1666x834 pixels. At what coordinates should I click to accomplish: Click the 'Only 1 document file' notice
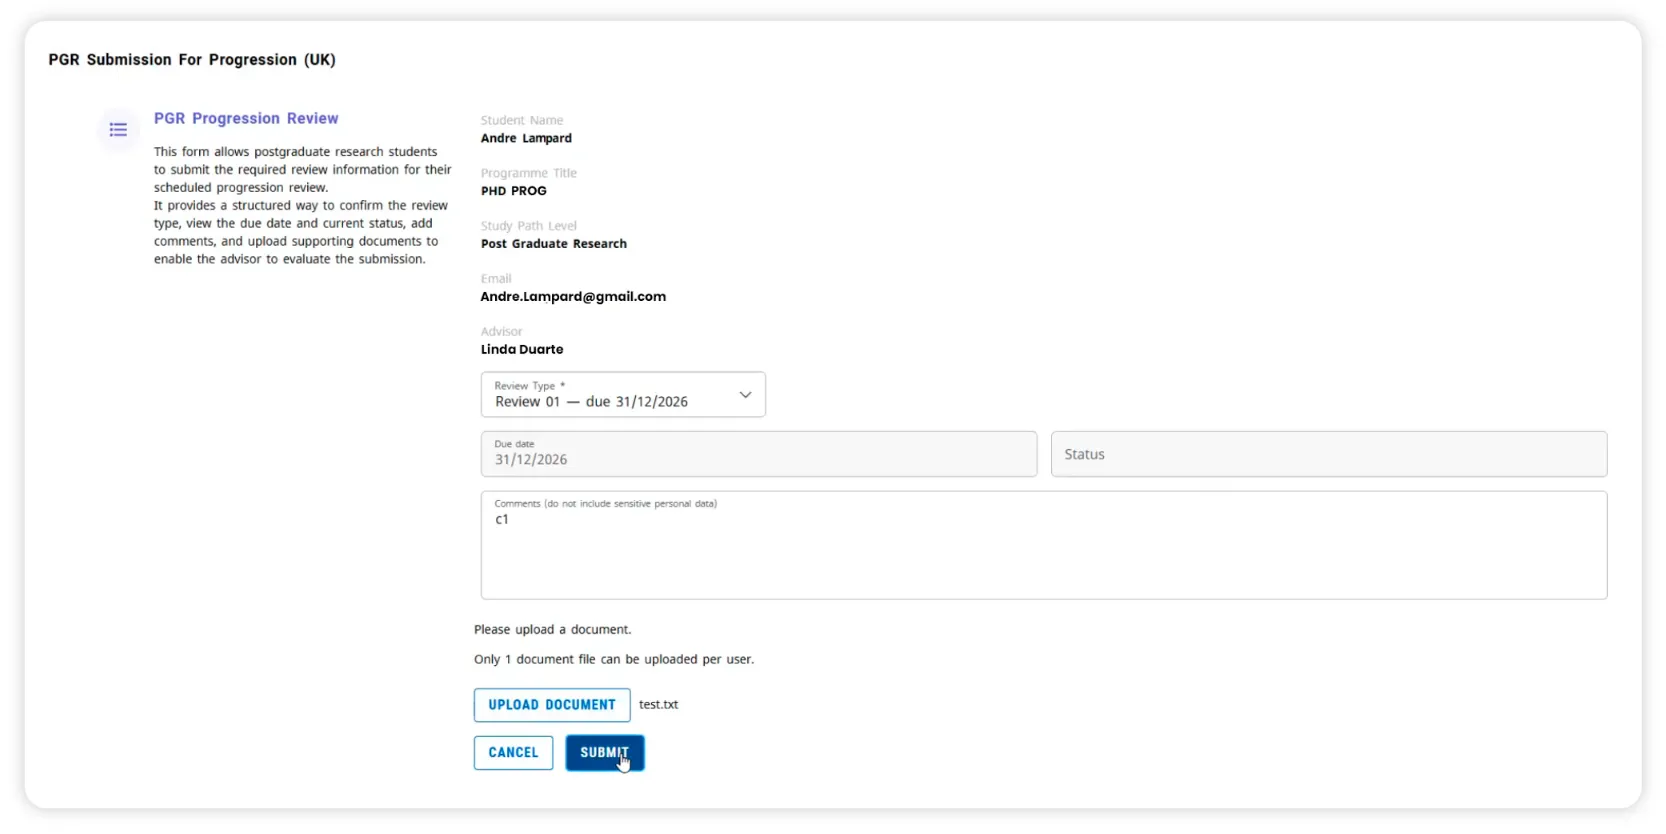click(614, 660)
